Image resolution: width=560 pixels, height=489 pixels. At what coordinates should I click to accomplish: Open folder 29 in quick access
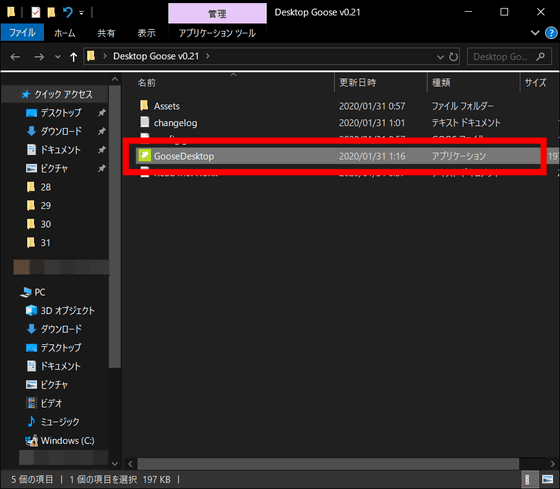[40, 205]
